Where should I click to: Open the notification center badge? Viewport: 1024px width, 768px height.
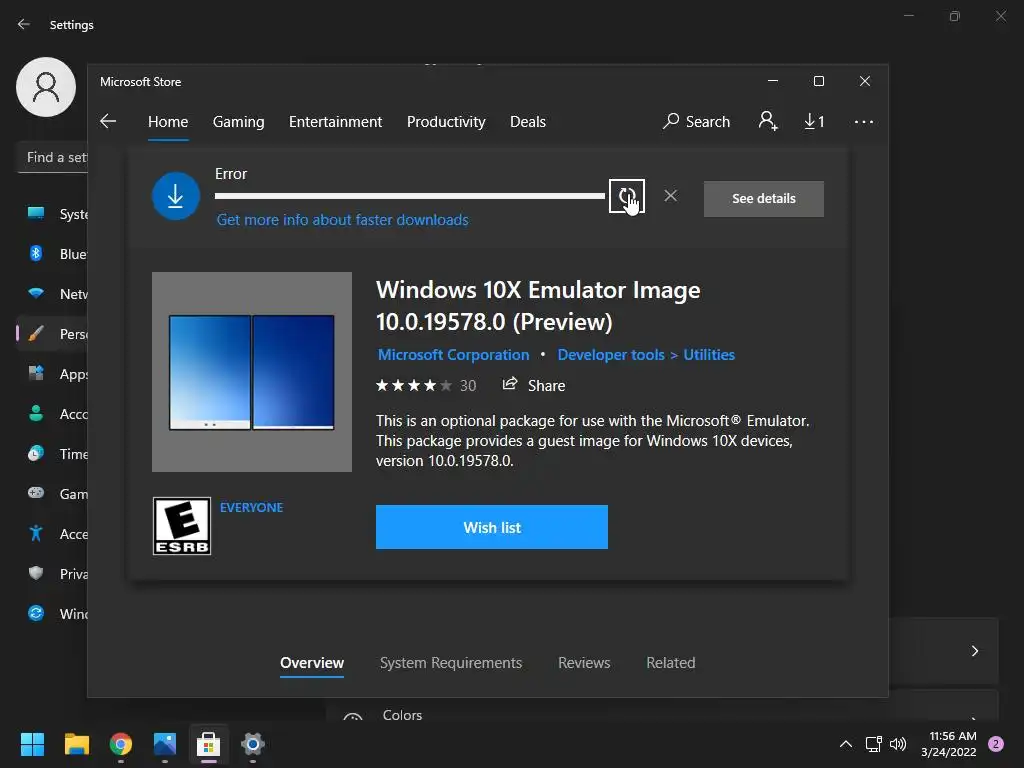[x=996, y=744]
